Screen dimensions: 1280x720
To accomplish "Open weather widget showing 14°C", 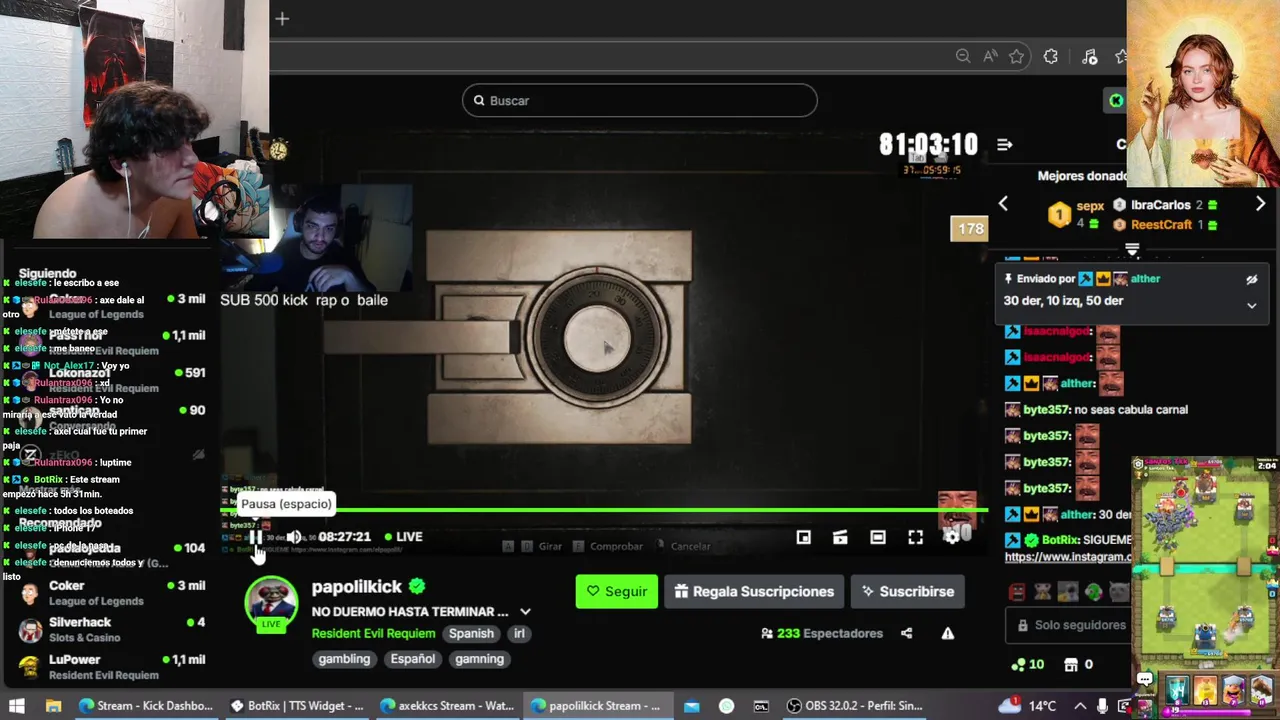I will (x=1028, y=705).
